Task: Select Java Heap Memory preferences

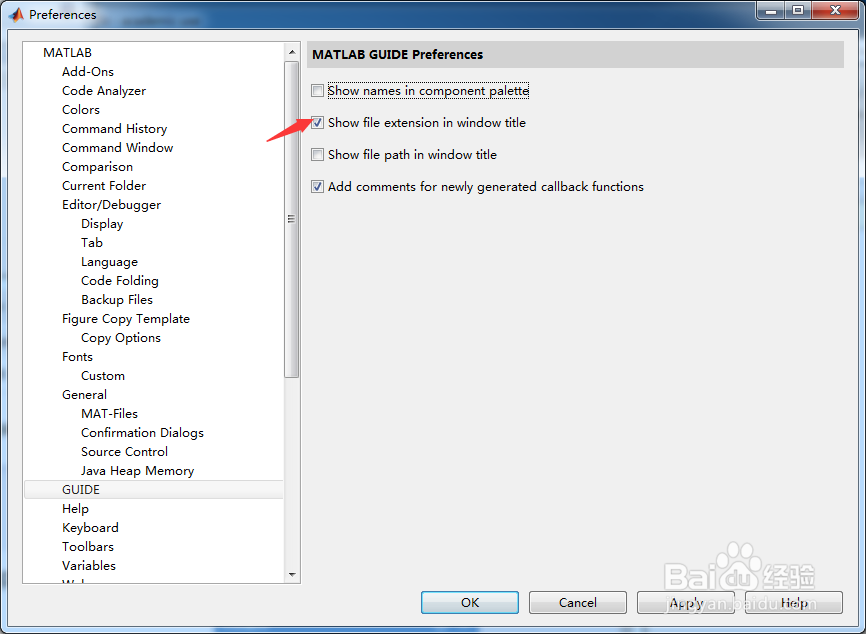Action: coord(138,471)
